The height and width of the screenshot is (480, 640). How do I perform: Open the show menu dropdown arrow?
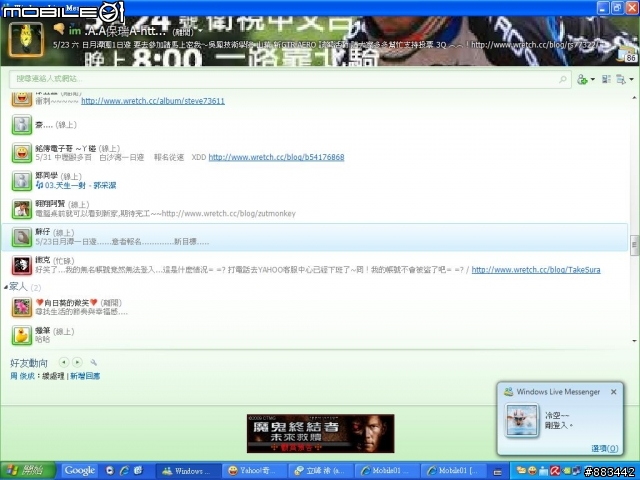click(x=631, y=79)
